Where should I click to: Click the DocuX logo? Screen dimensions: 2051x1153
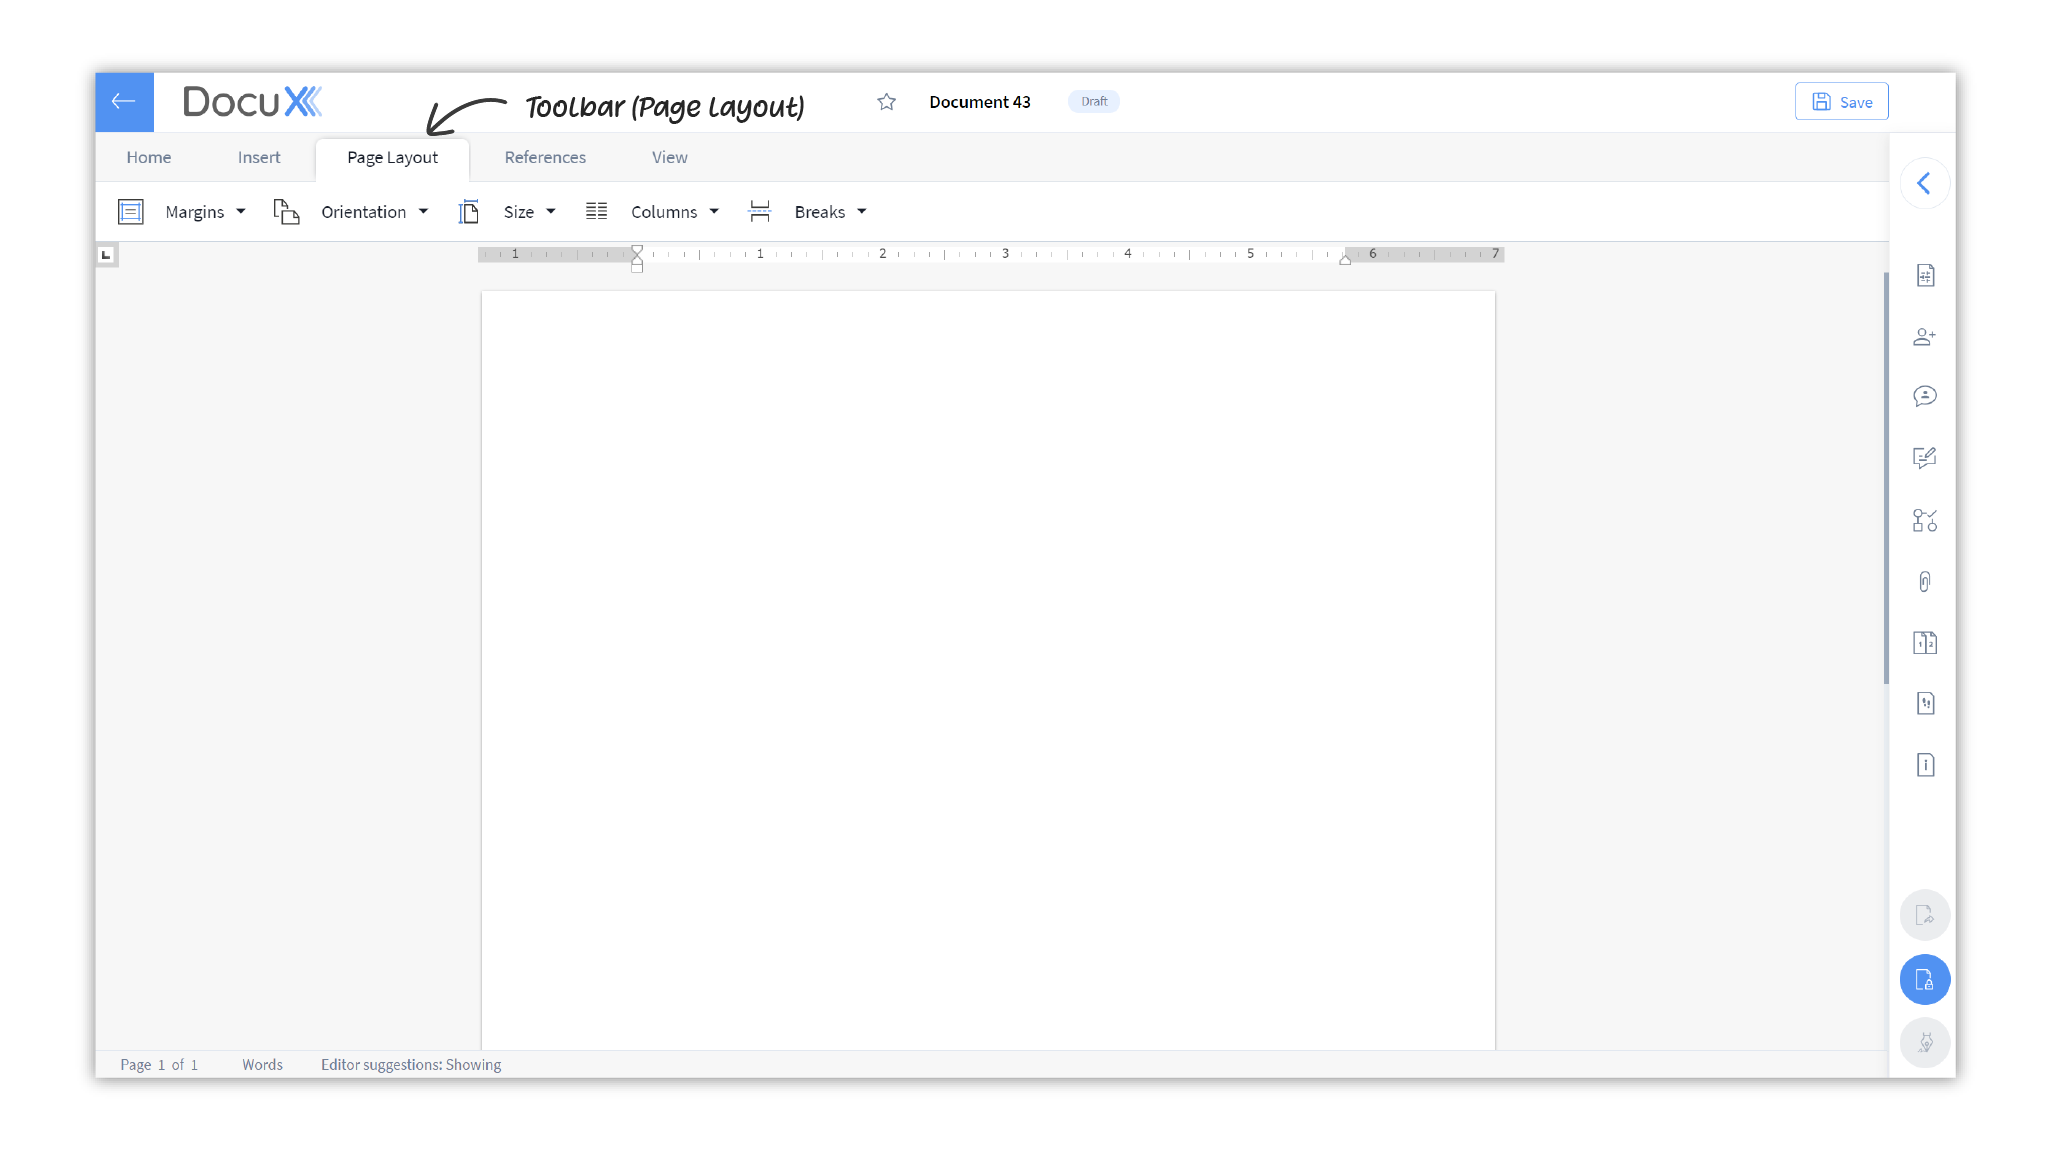tap(252, 102)
